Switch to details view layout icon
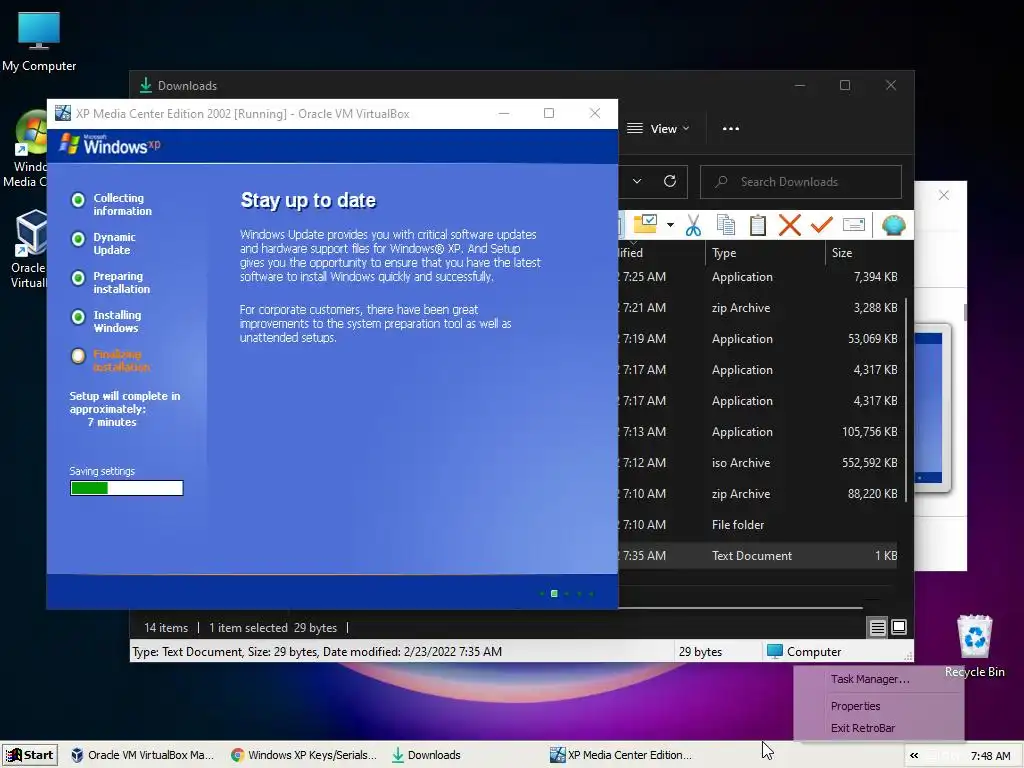 pyautogui.click(x=877, y=628)
